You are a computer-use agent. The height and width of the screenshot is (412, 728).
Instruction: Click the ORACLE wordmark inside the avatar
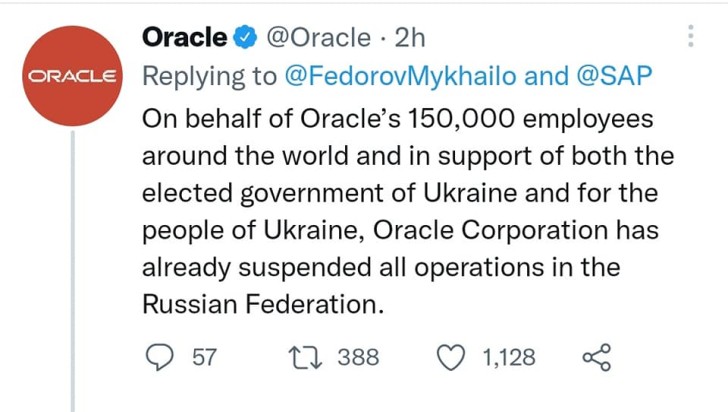tap(73, 76)
